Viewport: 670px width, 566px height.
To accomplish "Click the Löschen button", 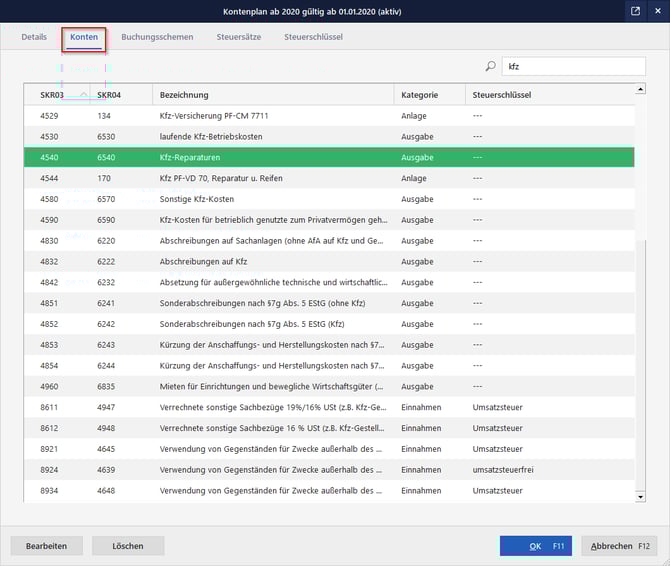I will 128,546.
